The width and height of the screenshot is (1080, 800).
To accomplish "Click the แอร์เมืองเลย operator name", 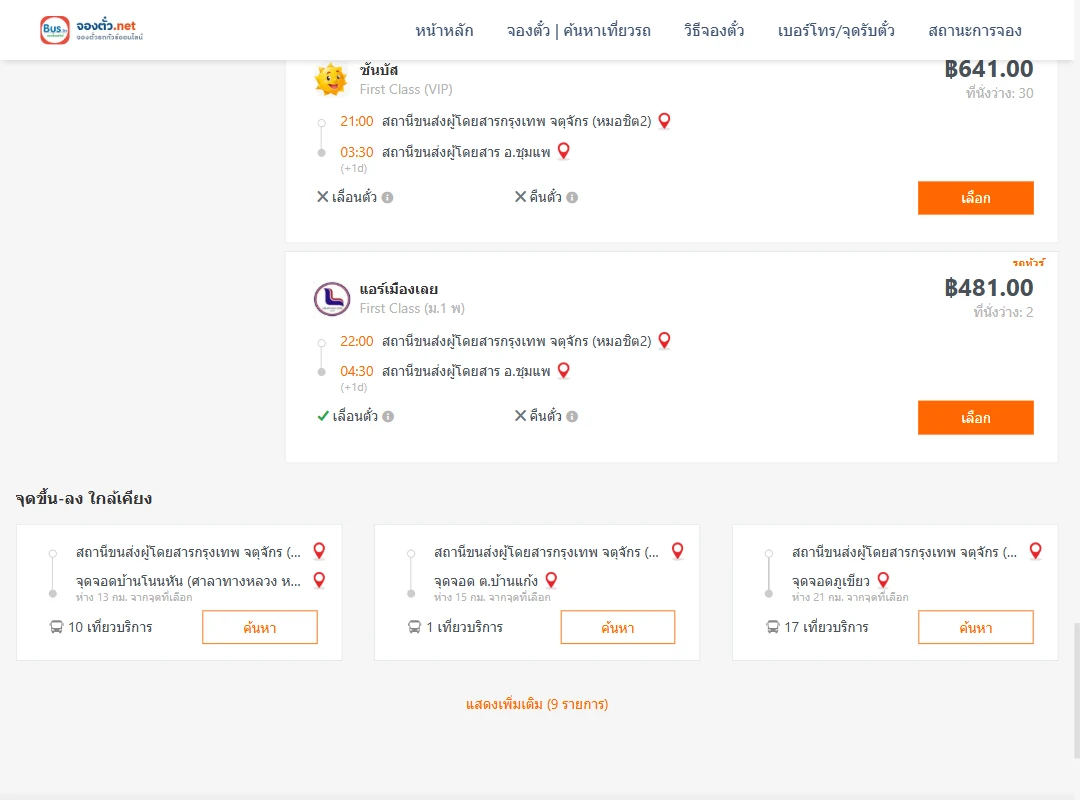I will click(x=399, y=289).
